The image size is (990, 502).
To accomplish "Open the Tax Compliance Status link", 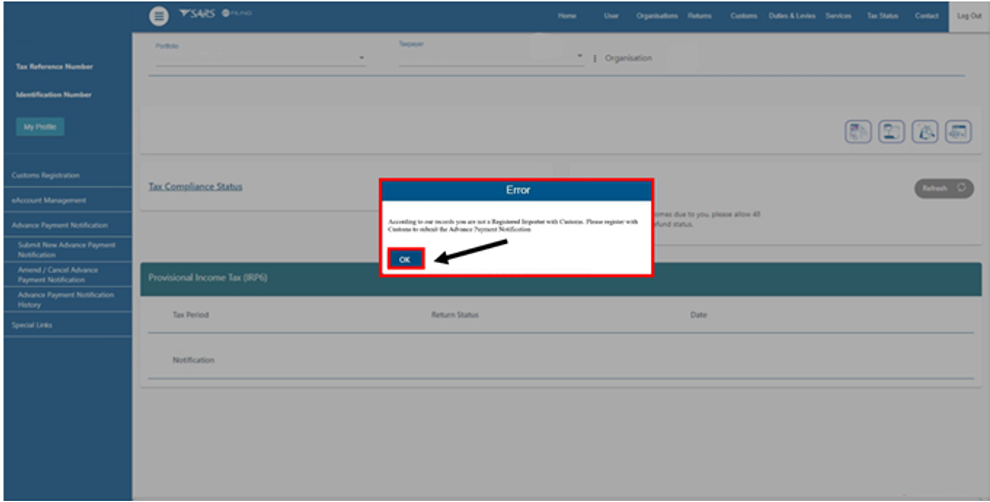I will coord(195,187).
